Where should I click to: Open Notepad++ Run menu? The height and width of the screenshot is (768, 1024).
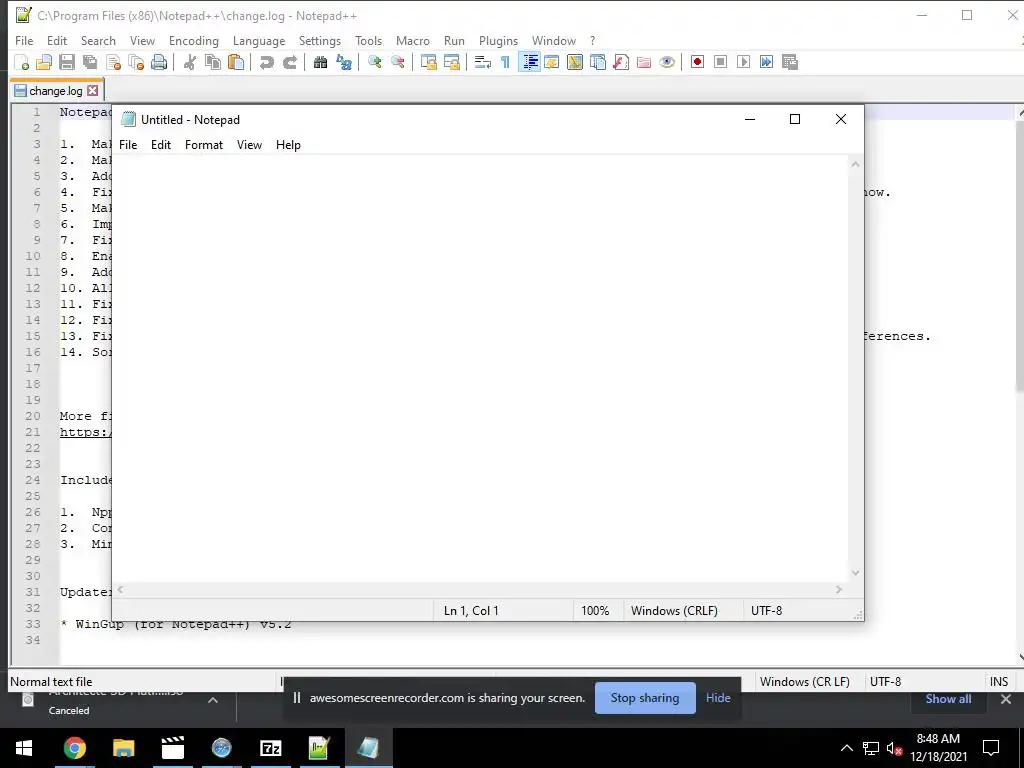point(454,40)
